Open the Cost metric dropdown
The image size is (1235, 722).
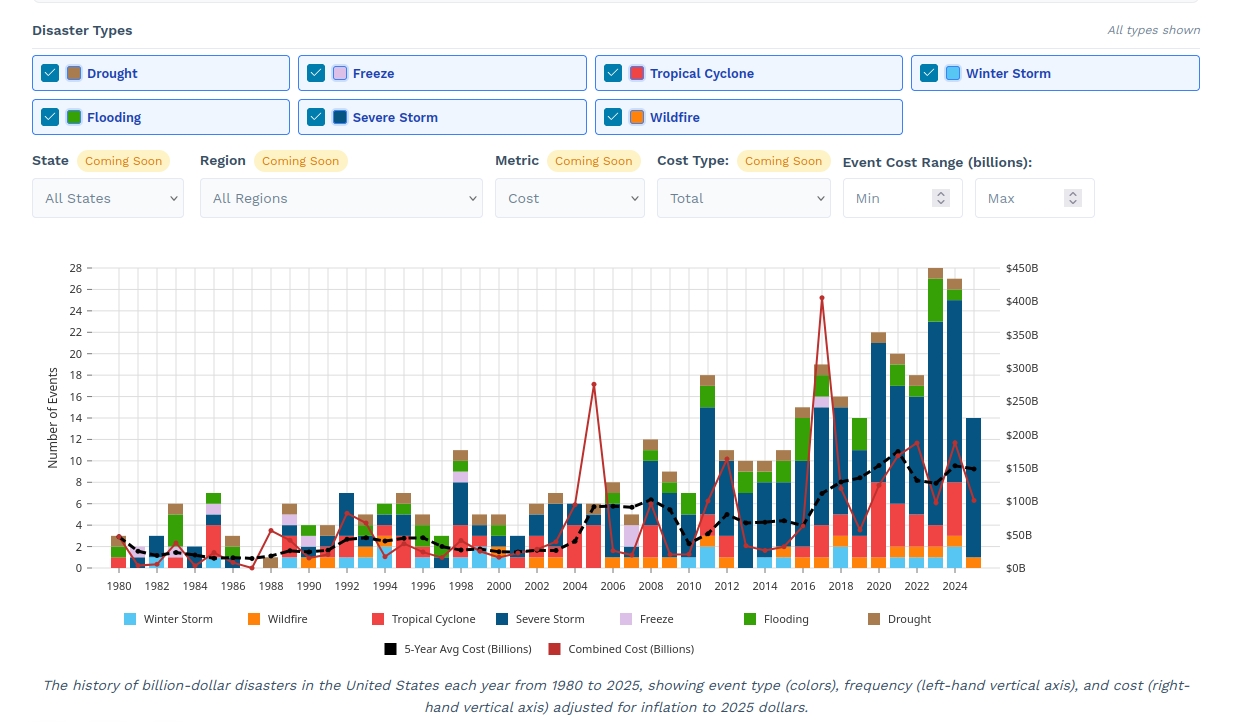click(569, 198)
